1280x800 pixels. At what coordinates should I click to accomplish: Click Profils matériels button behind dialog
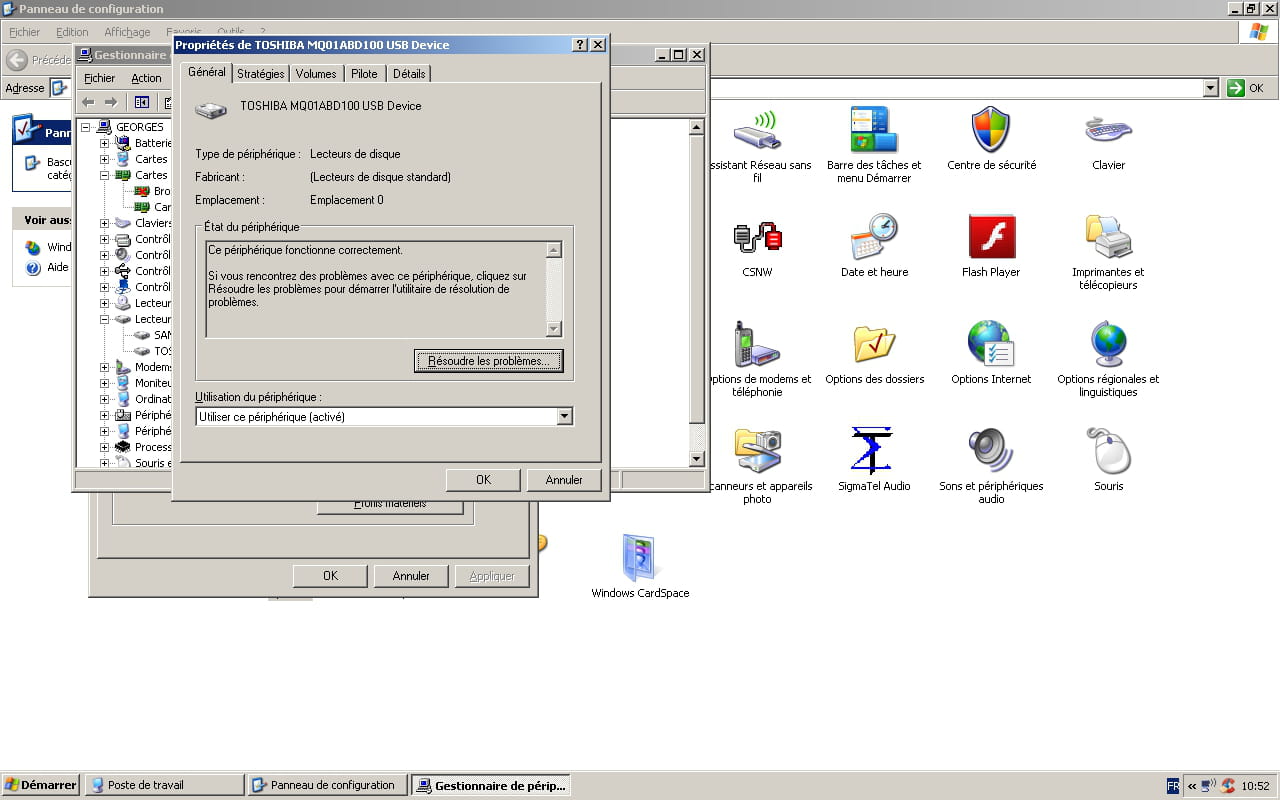pos(390,505)
